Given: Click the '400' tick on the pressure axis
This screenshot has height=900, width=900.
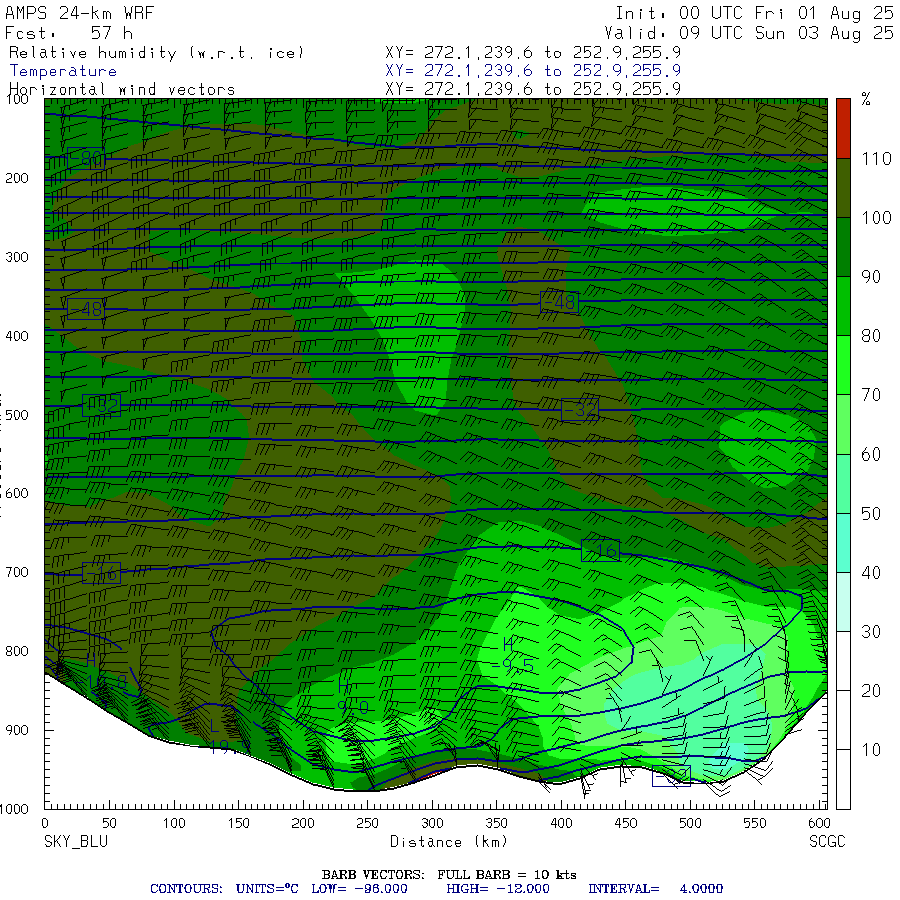Looking at the screenshot, I should [17, 336].
